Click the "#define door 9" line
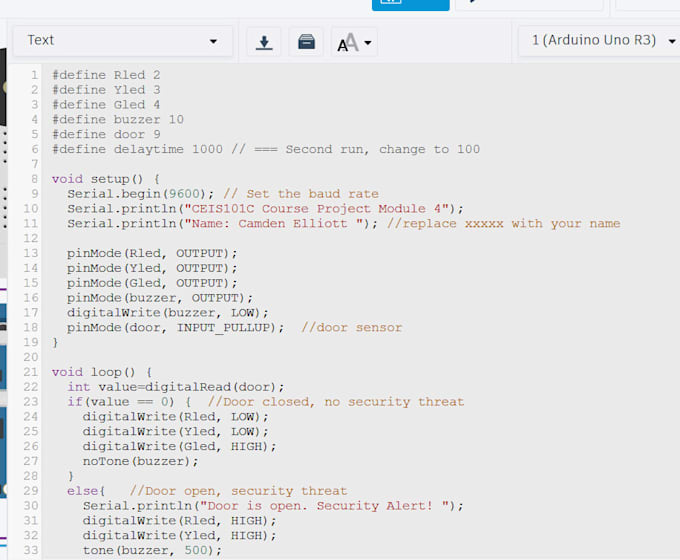This screenshot has width=680, height=560. (106, 134)
